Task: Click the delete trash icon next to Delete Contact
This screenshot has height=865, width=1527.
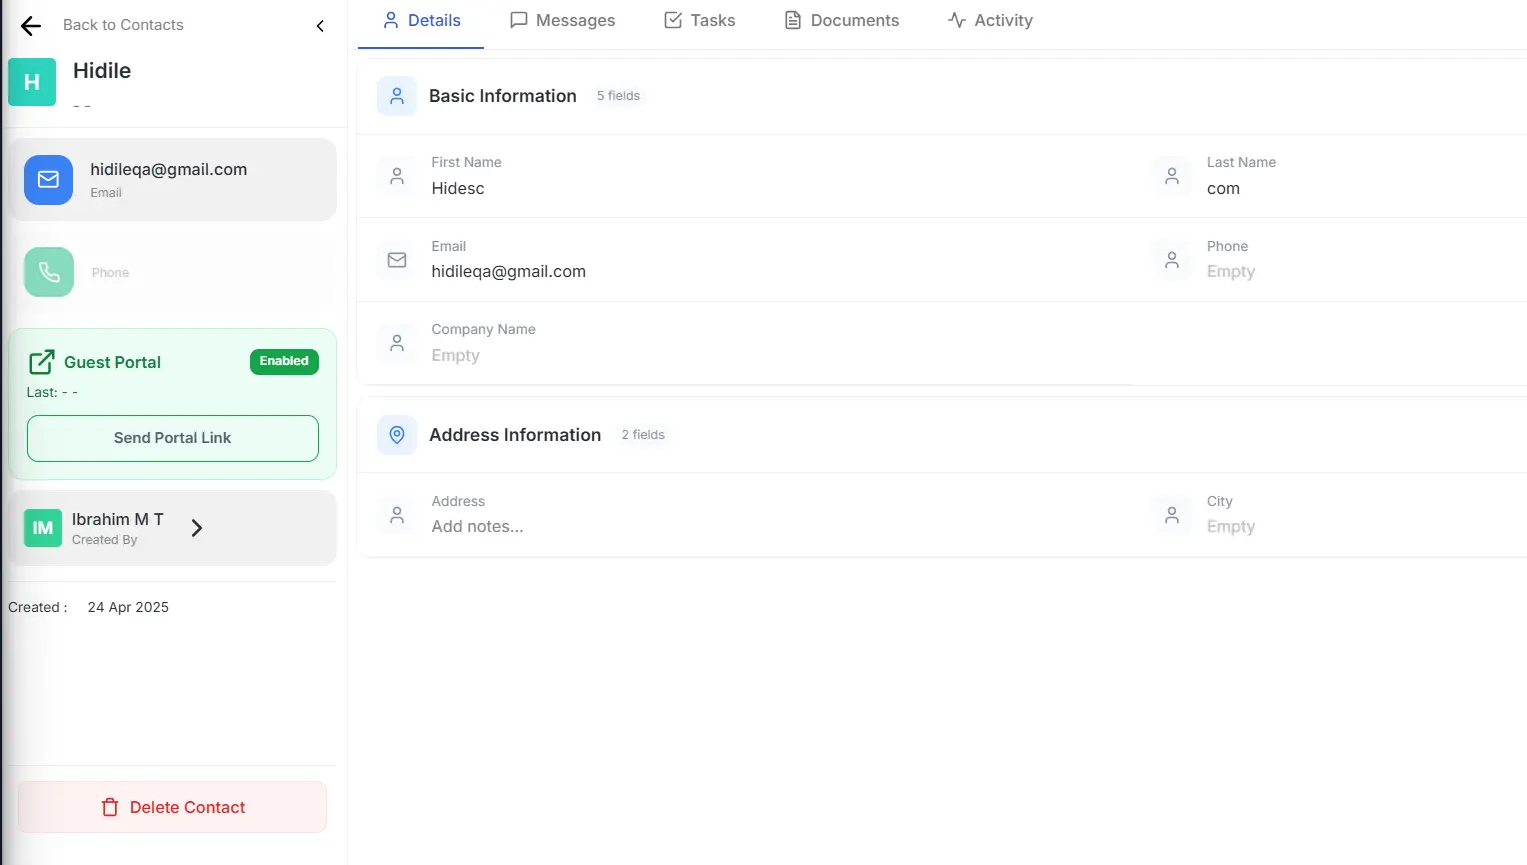Action: click(x=109, y=807)
